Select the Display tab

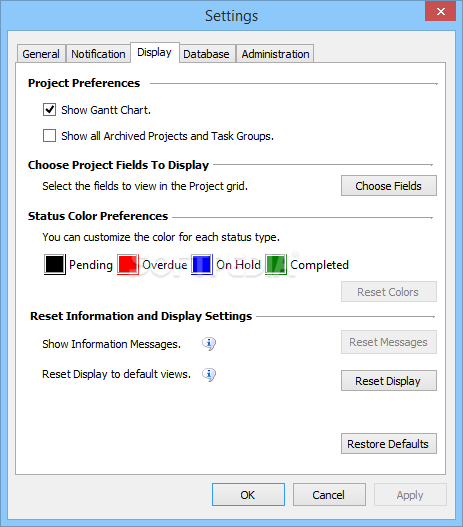coord(155,52)
